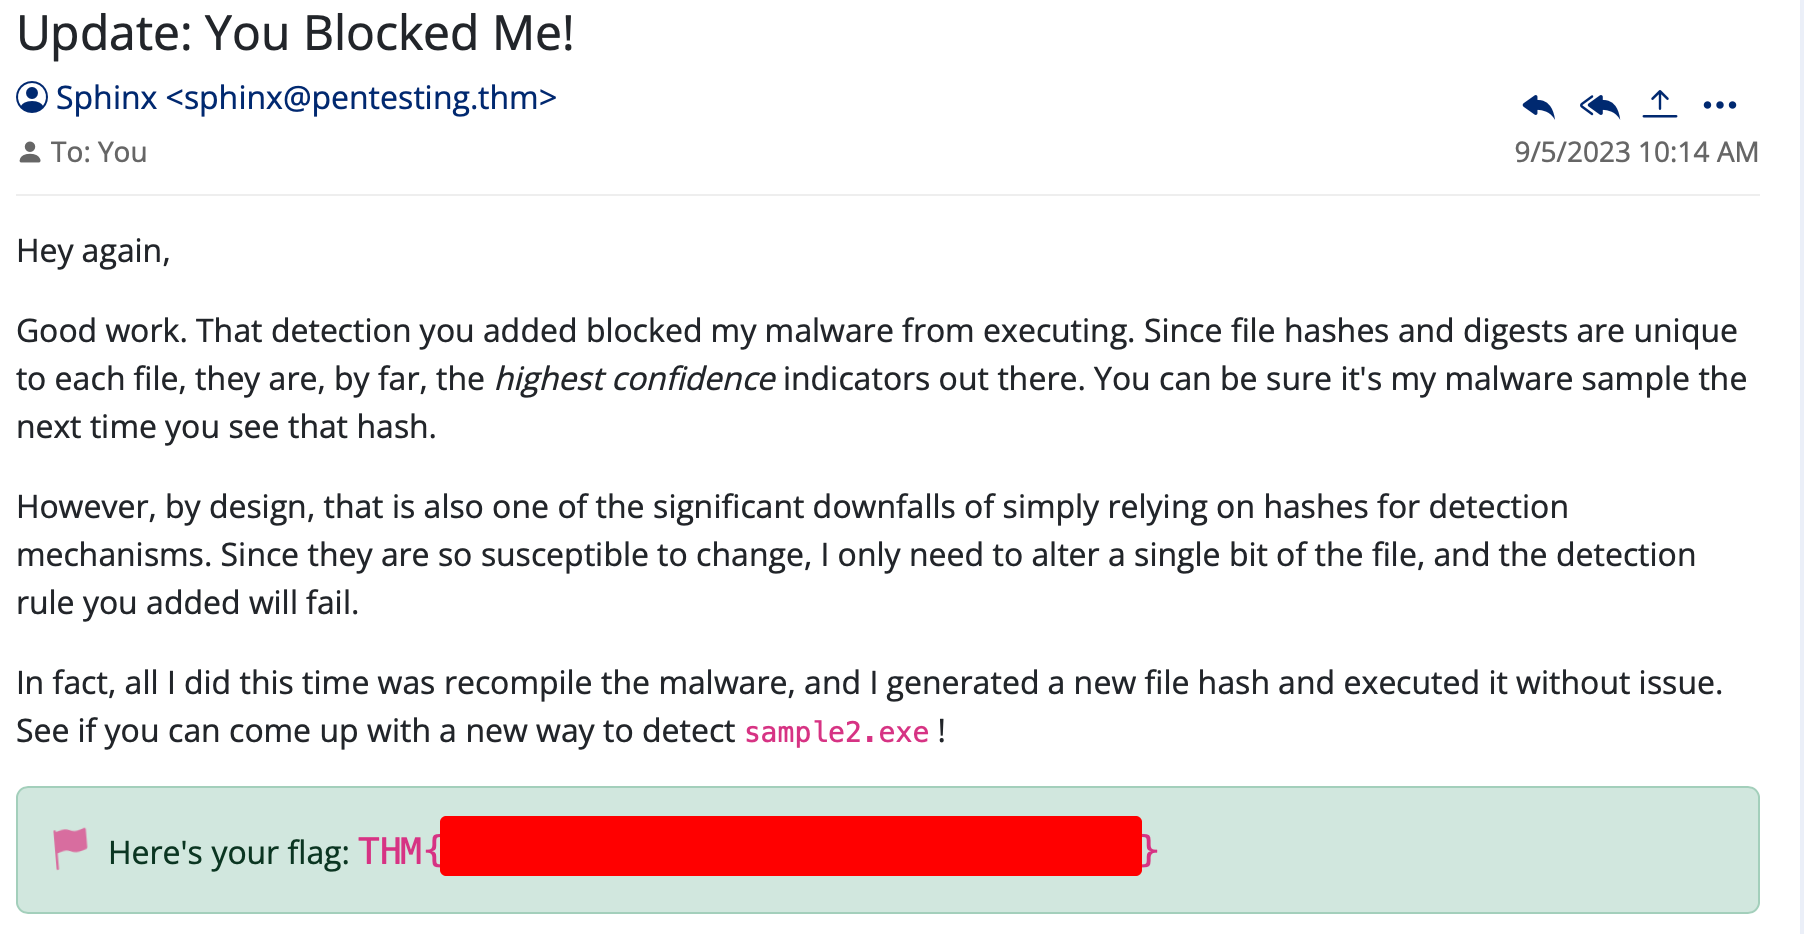Click the pink flag icon

pos(71,849)
